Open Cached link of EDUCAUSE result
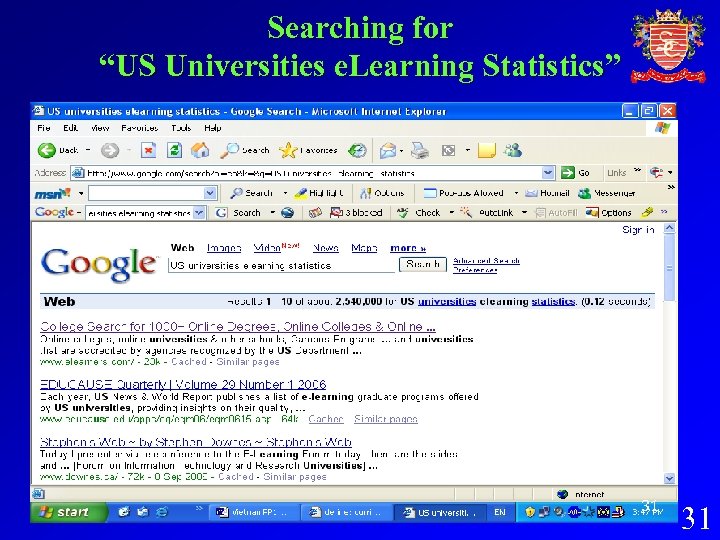720x540 pixels. click(x=326, y=419)
